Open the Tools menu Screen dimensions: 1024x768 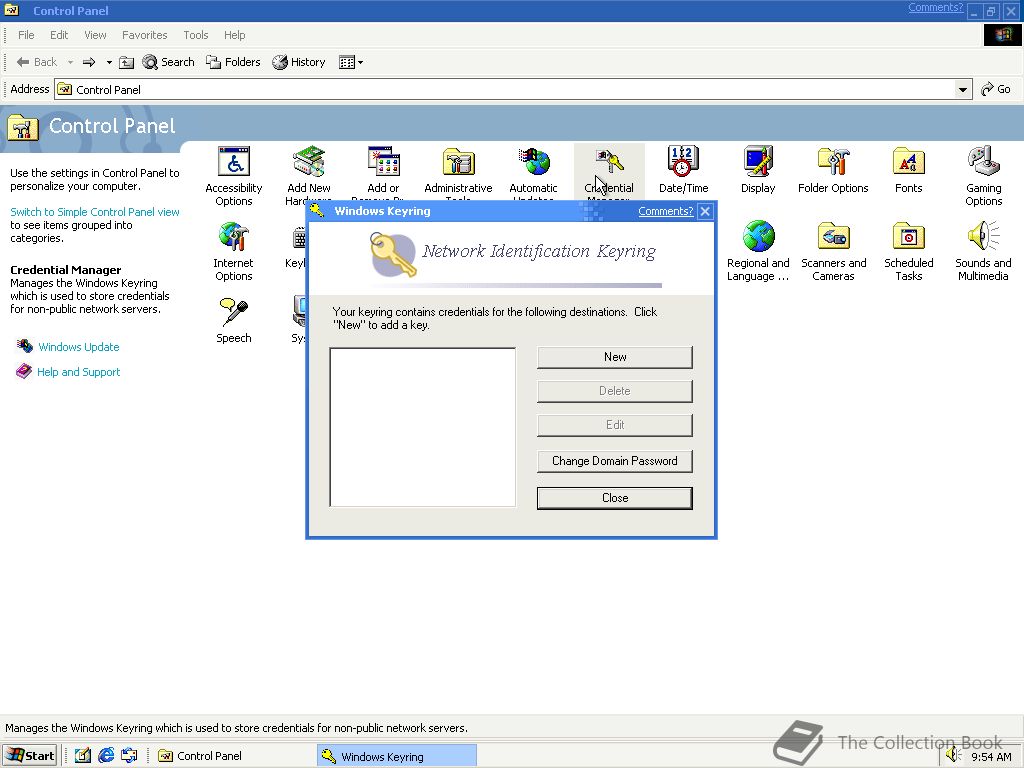196,35
